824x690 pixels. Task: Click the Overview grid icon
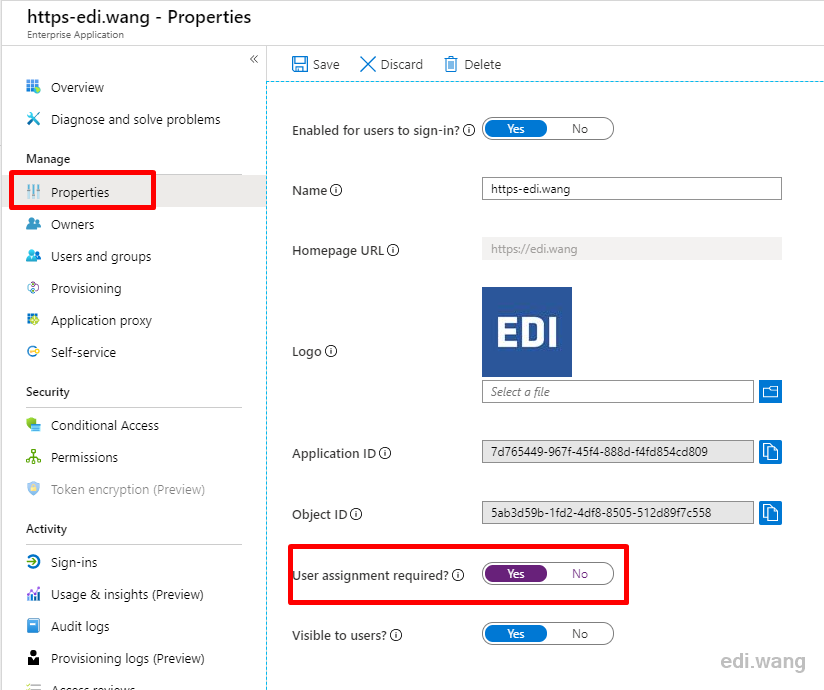33,86
